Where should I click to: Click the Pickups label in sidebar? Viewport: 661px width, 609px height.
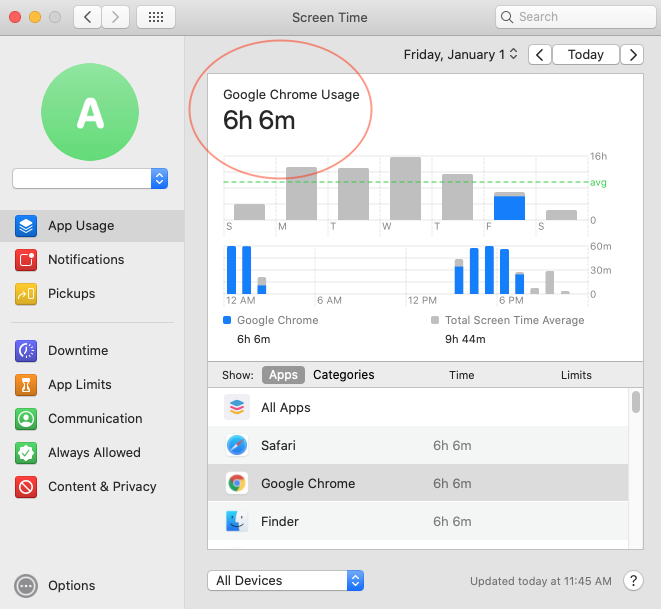coord(72,294)
